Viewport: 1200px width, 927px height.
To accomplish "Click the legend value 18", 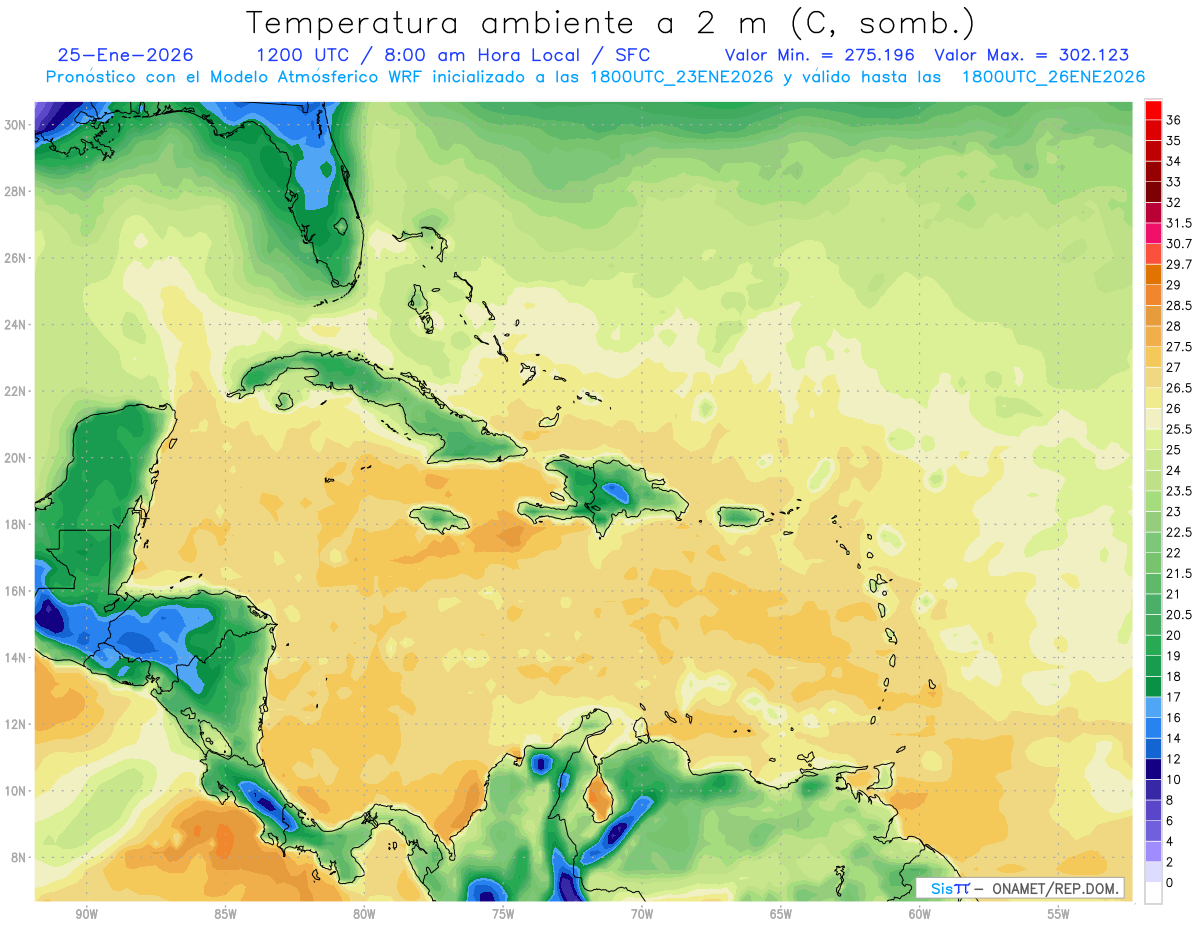I will tap(1174, 677).
